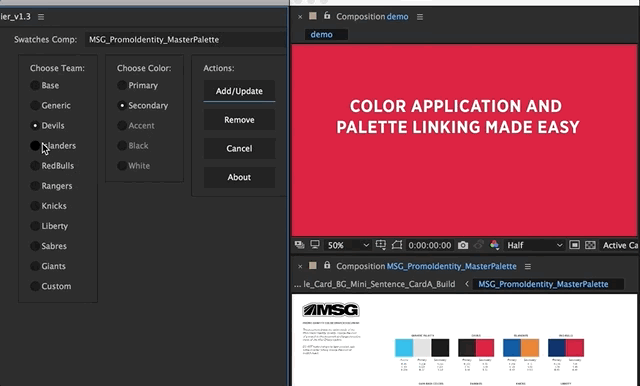Open the Active Camera view dropdown
This screenshot has height=386, width=640.
point(620,245)
